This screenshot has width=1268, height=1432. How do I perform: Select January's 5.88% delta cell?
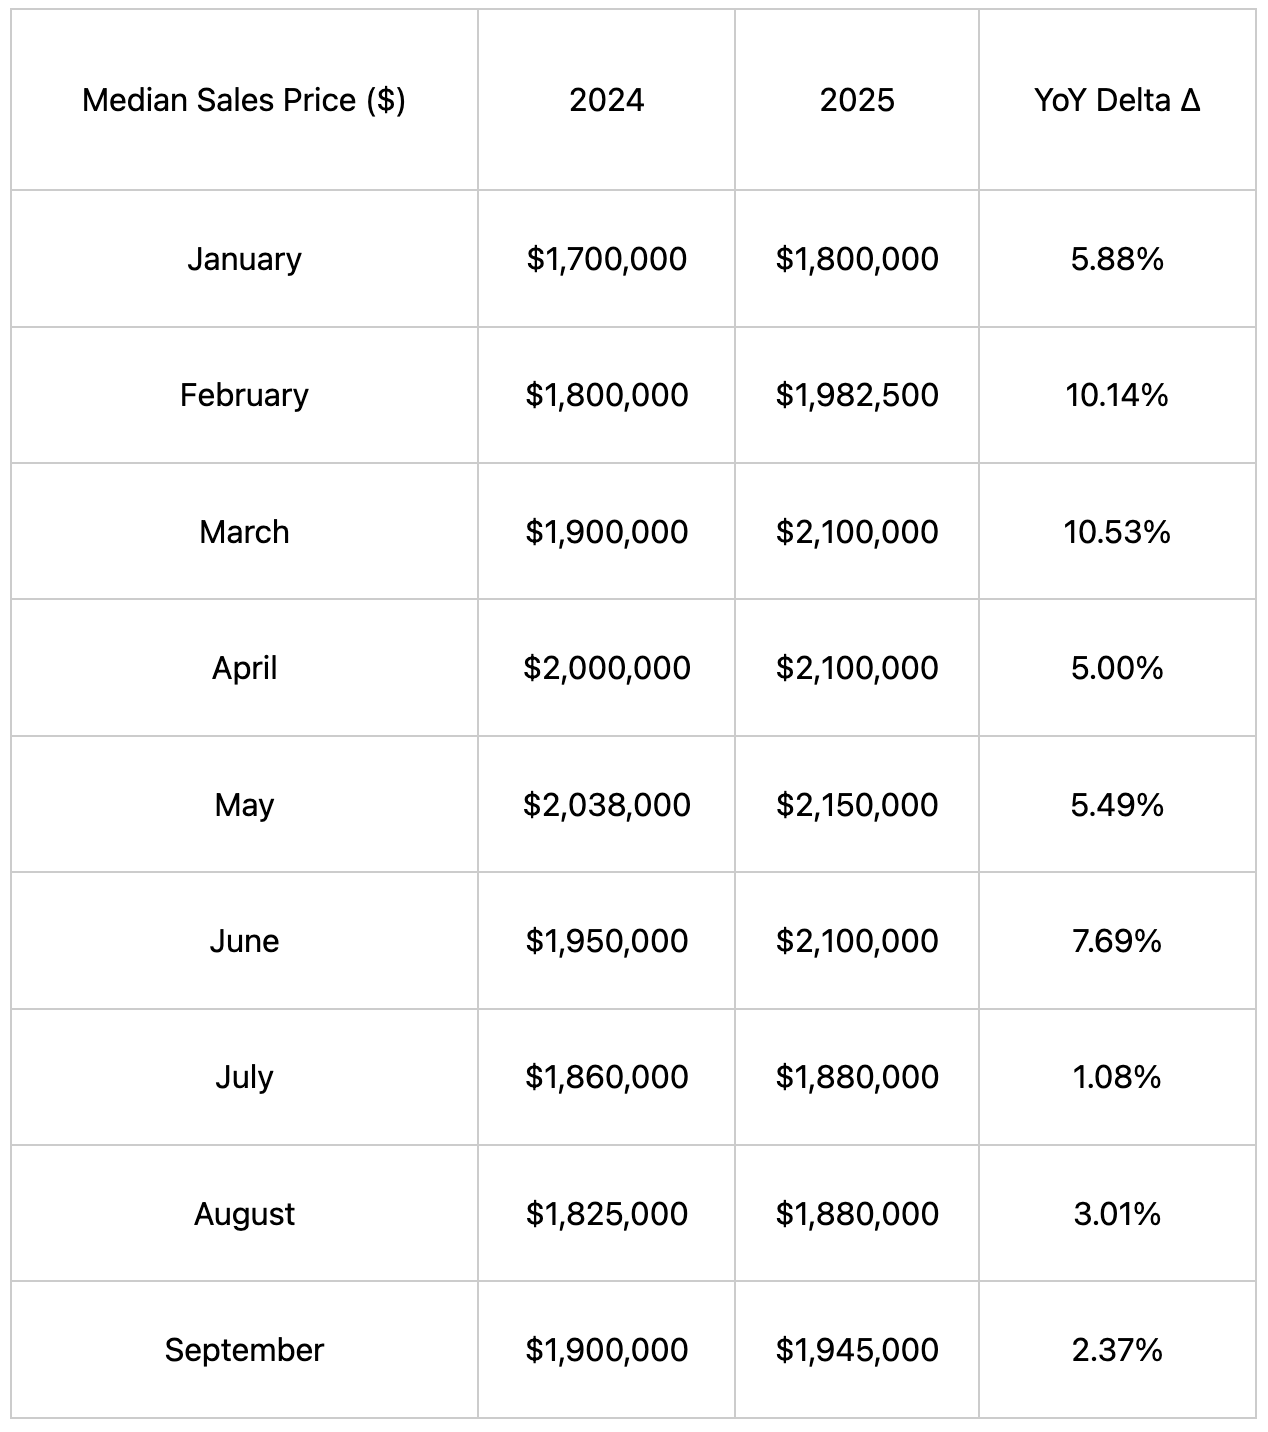coord(1117,259)
